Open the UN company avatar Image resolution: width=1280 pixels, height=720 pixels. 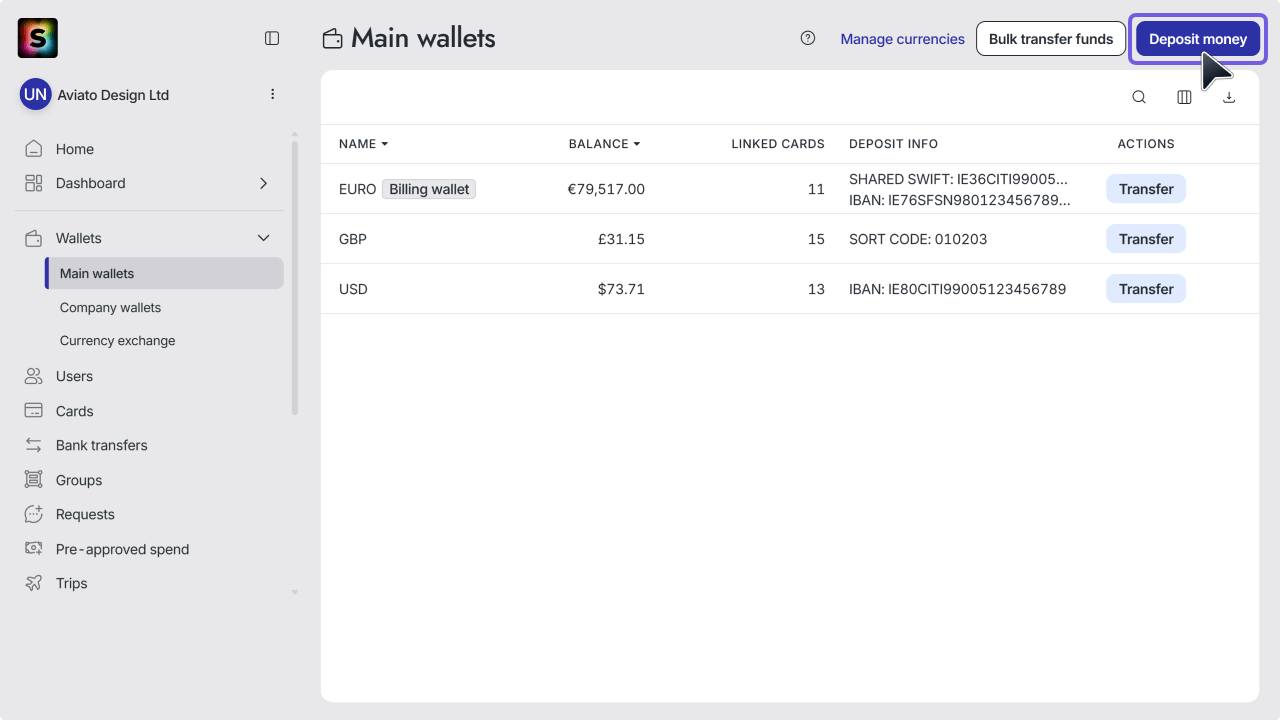35,95
